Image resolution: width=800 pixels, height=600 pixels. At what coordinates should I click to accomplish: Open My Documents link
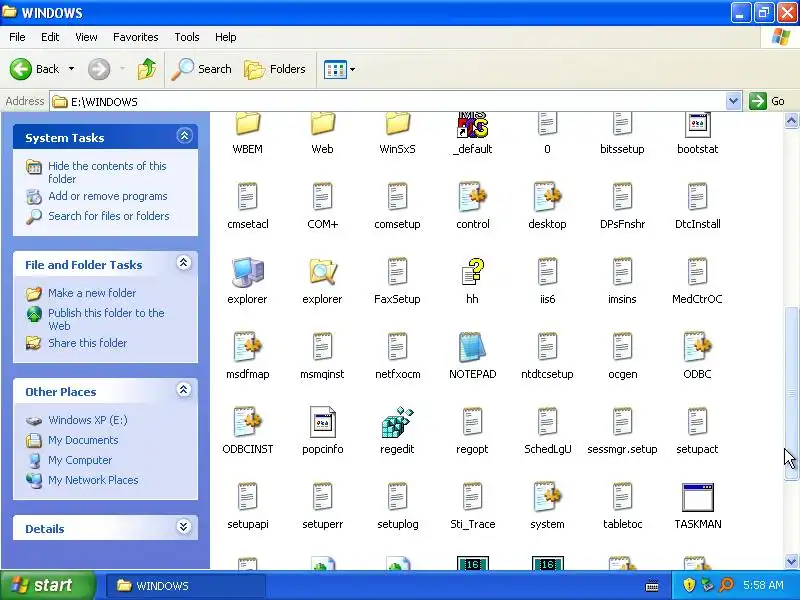point(83,440)
